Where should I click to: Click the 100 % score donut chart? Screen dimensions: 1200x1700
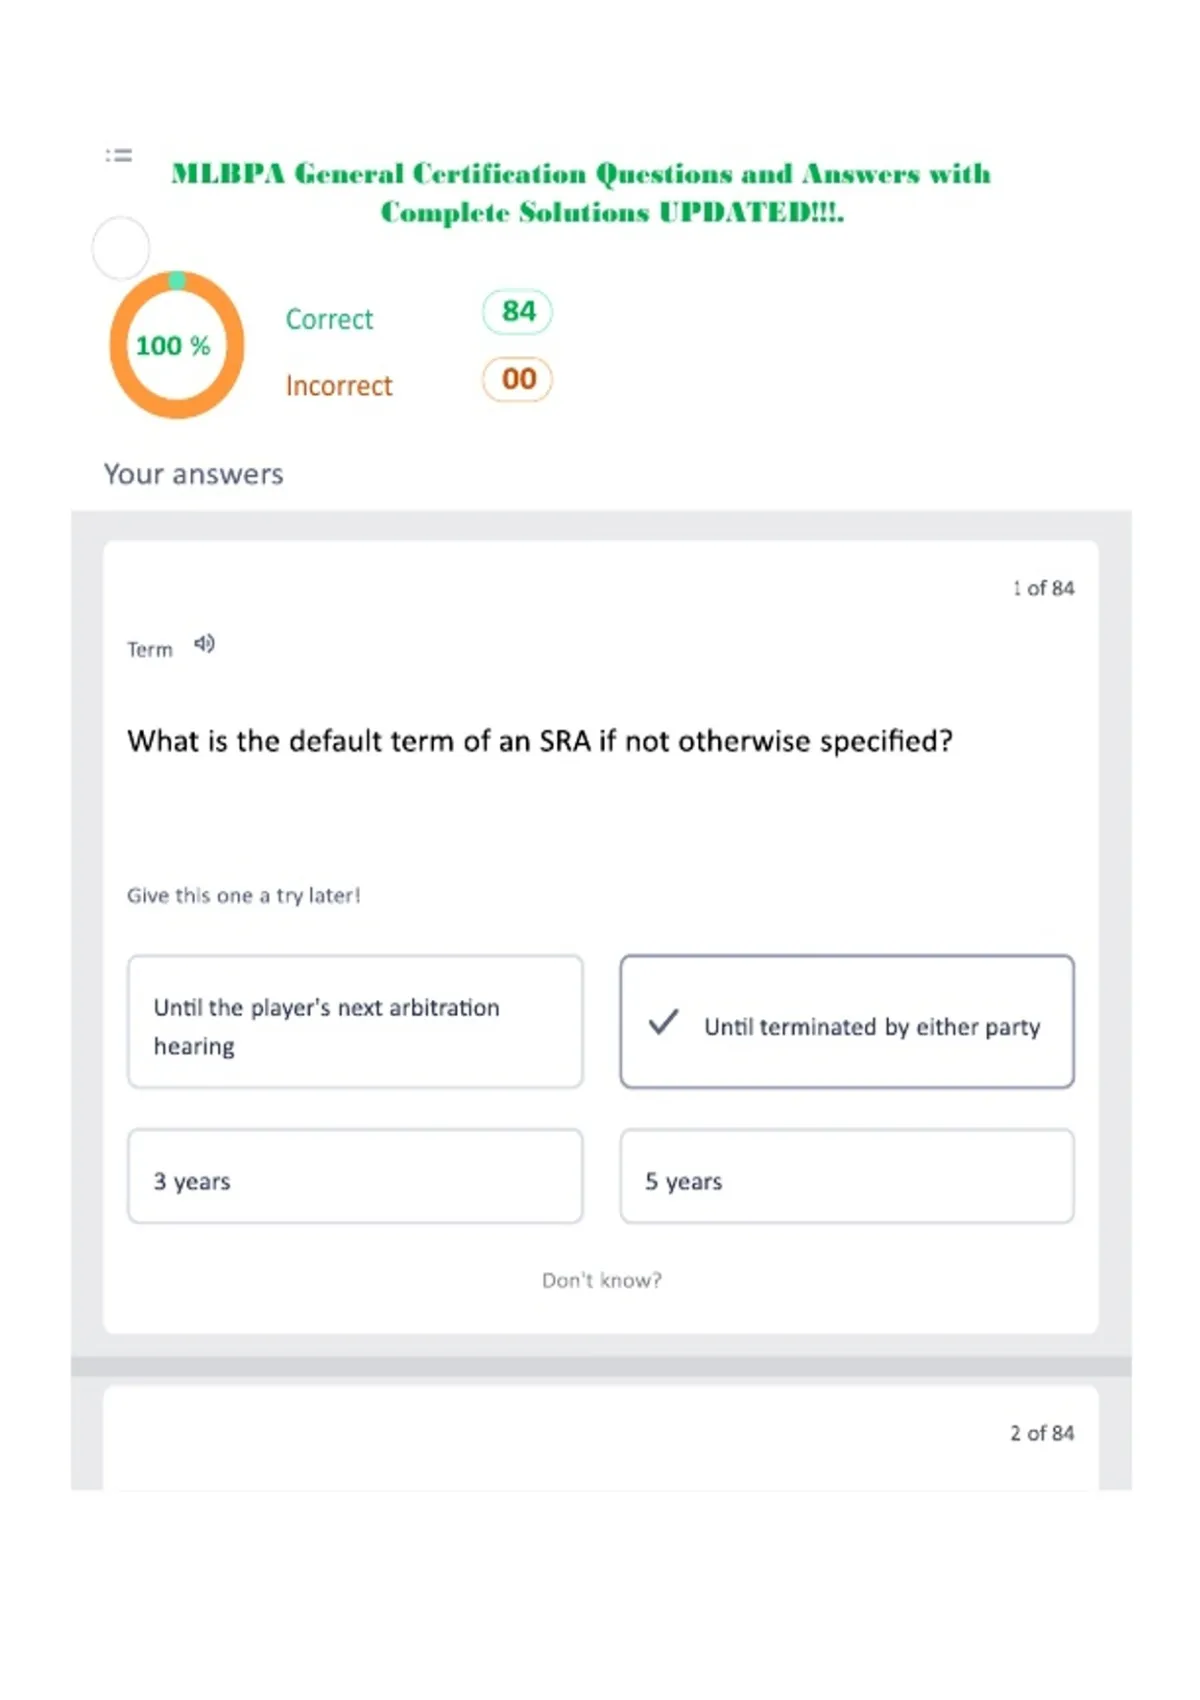click(x=177, y=345)
